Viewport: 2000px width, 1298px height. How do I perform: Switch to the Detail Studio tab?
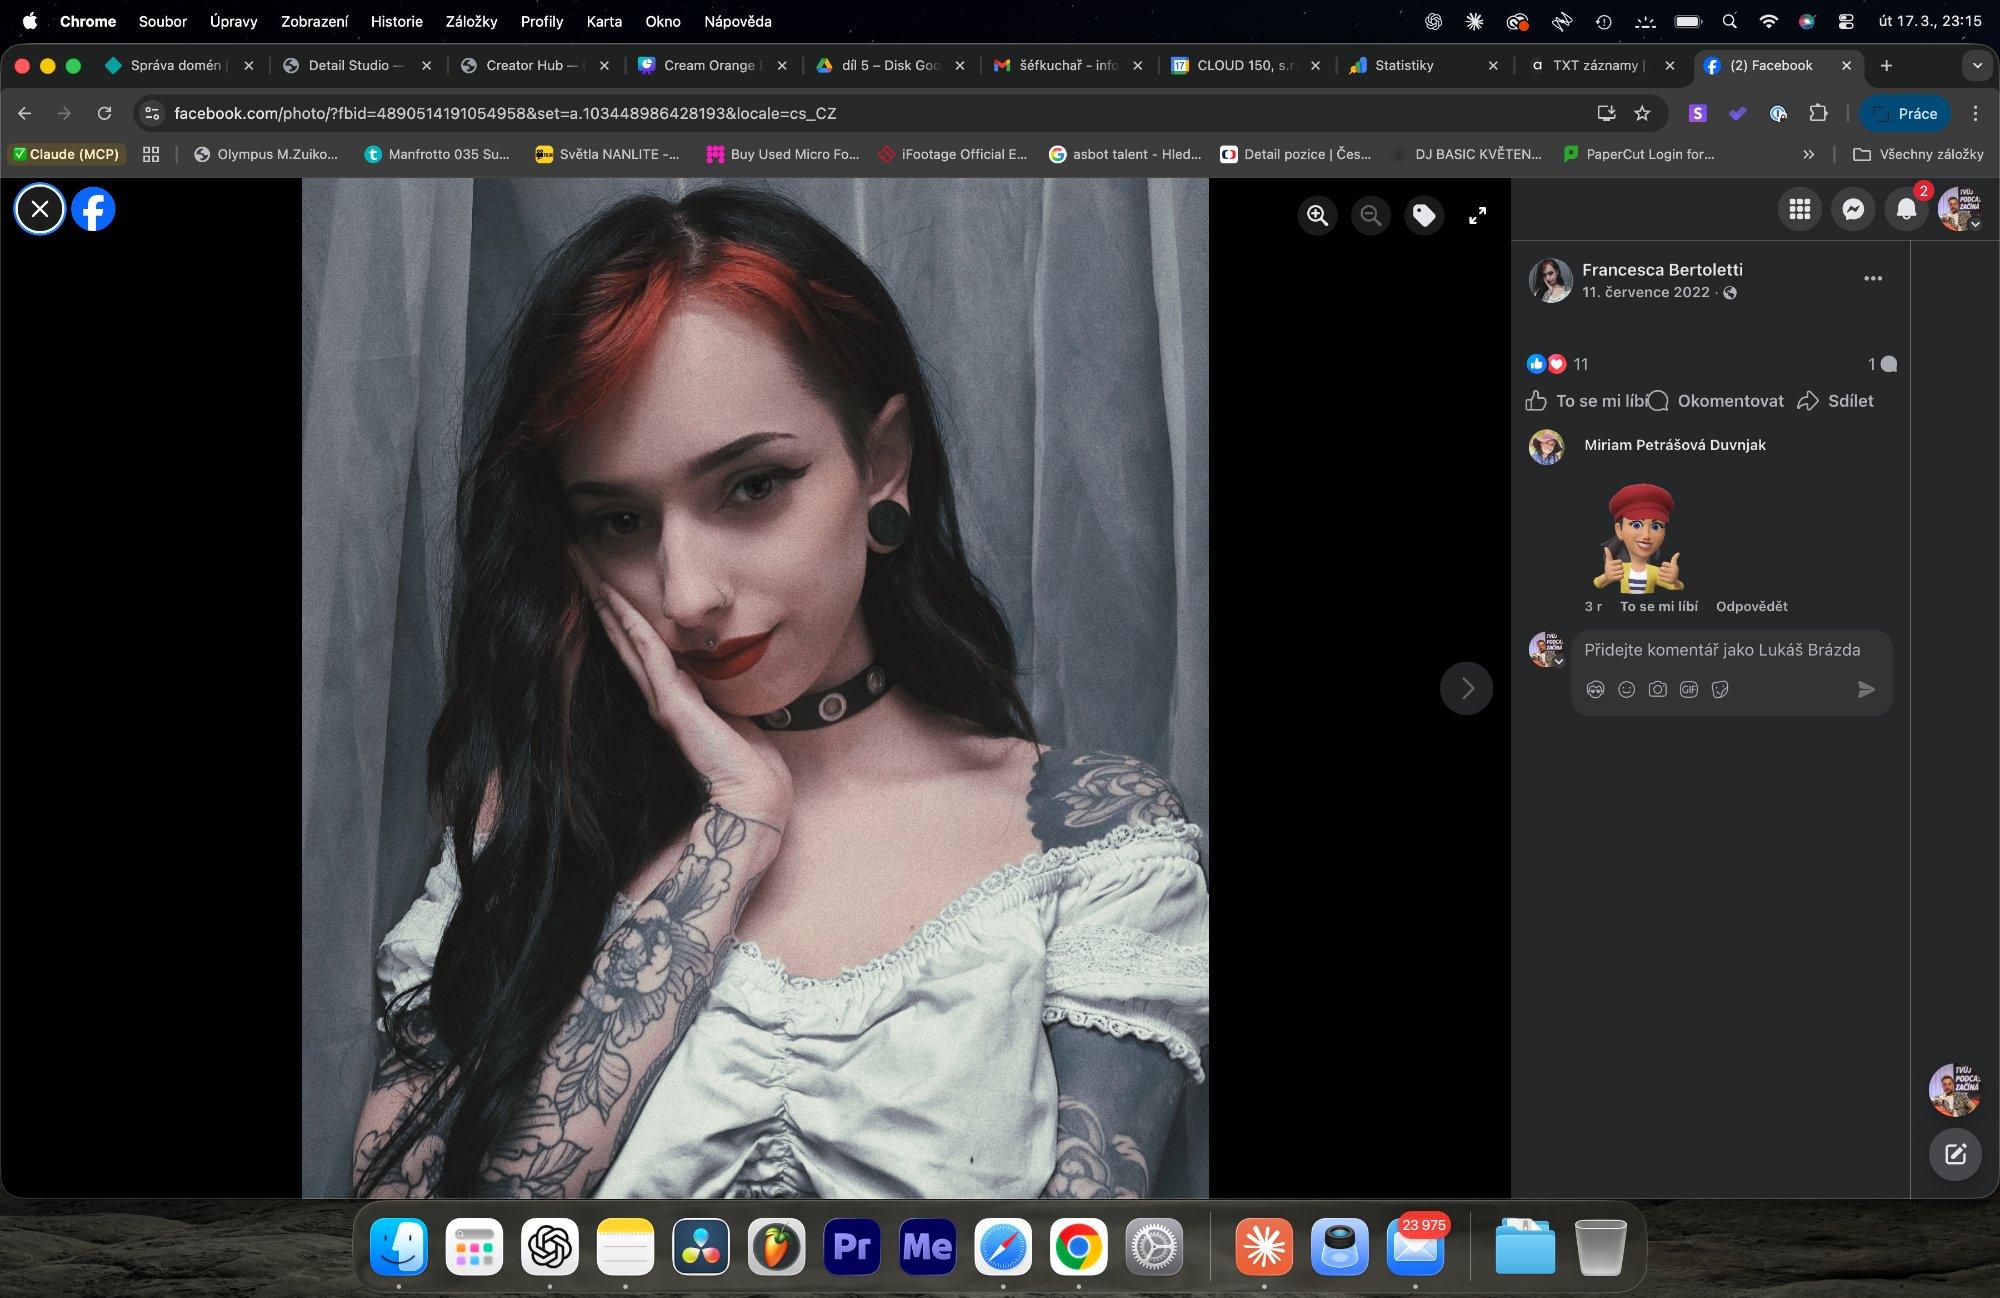click(x=355, y=65)
